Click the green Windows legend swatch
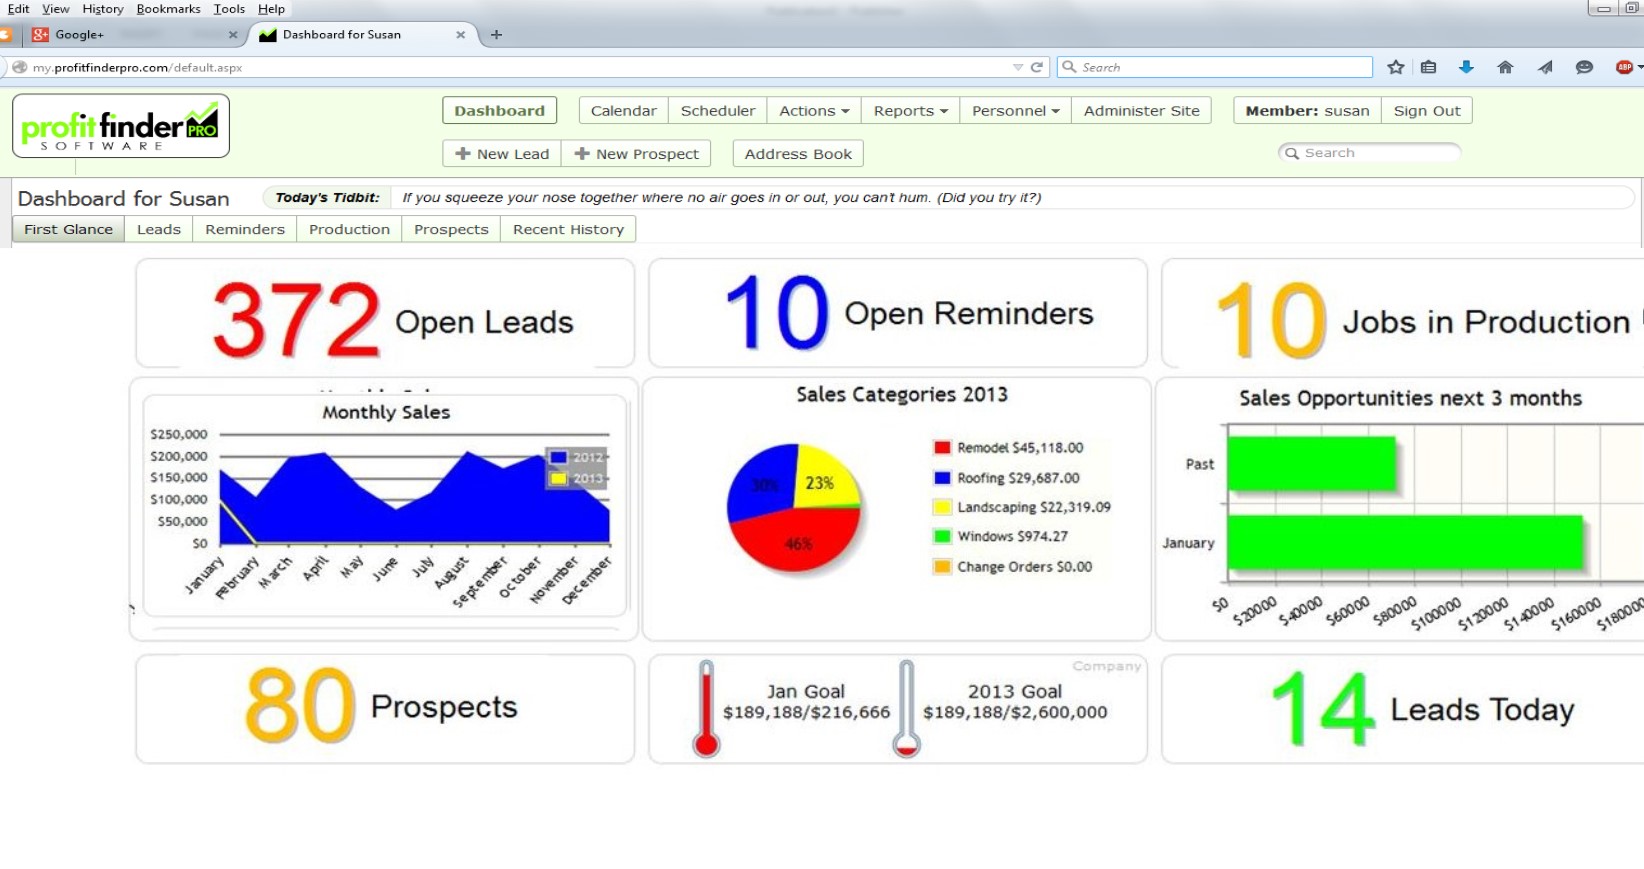This screenshot has width=1644, height=869. (x=942, y=536)
